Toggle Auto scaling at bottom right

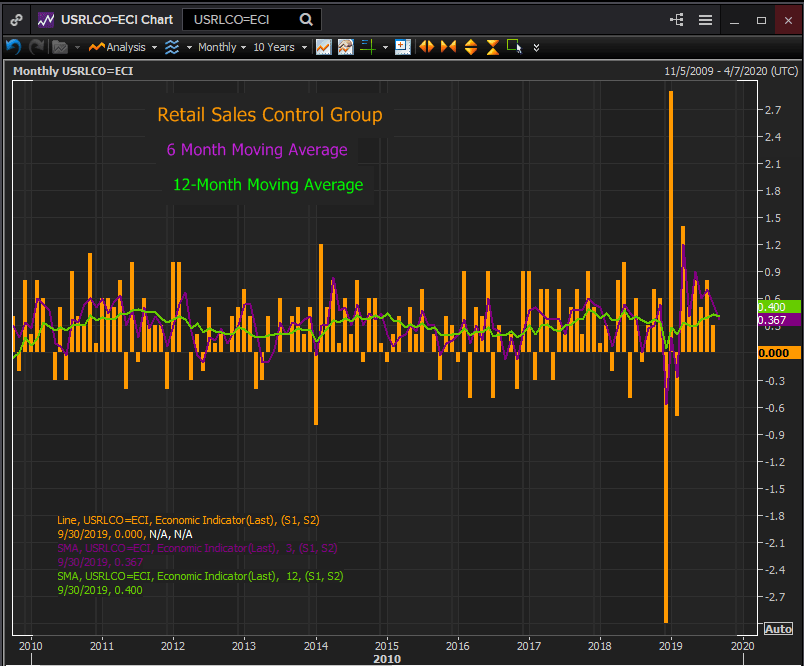(x=778, y=628)
